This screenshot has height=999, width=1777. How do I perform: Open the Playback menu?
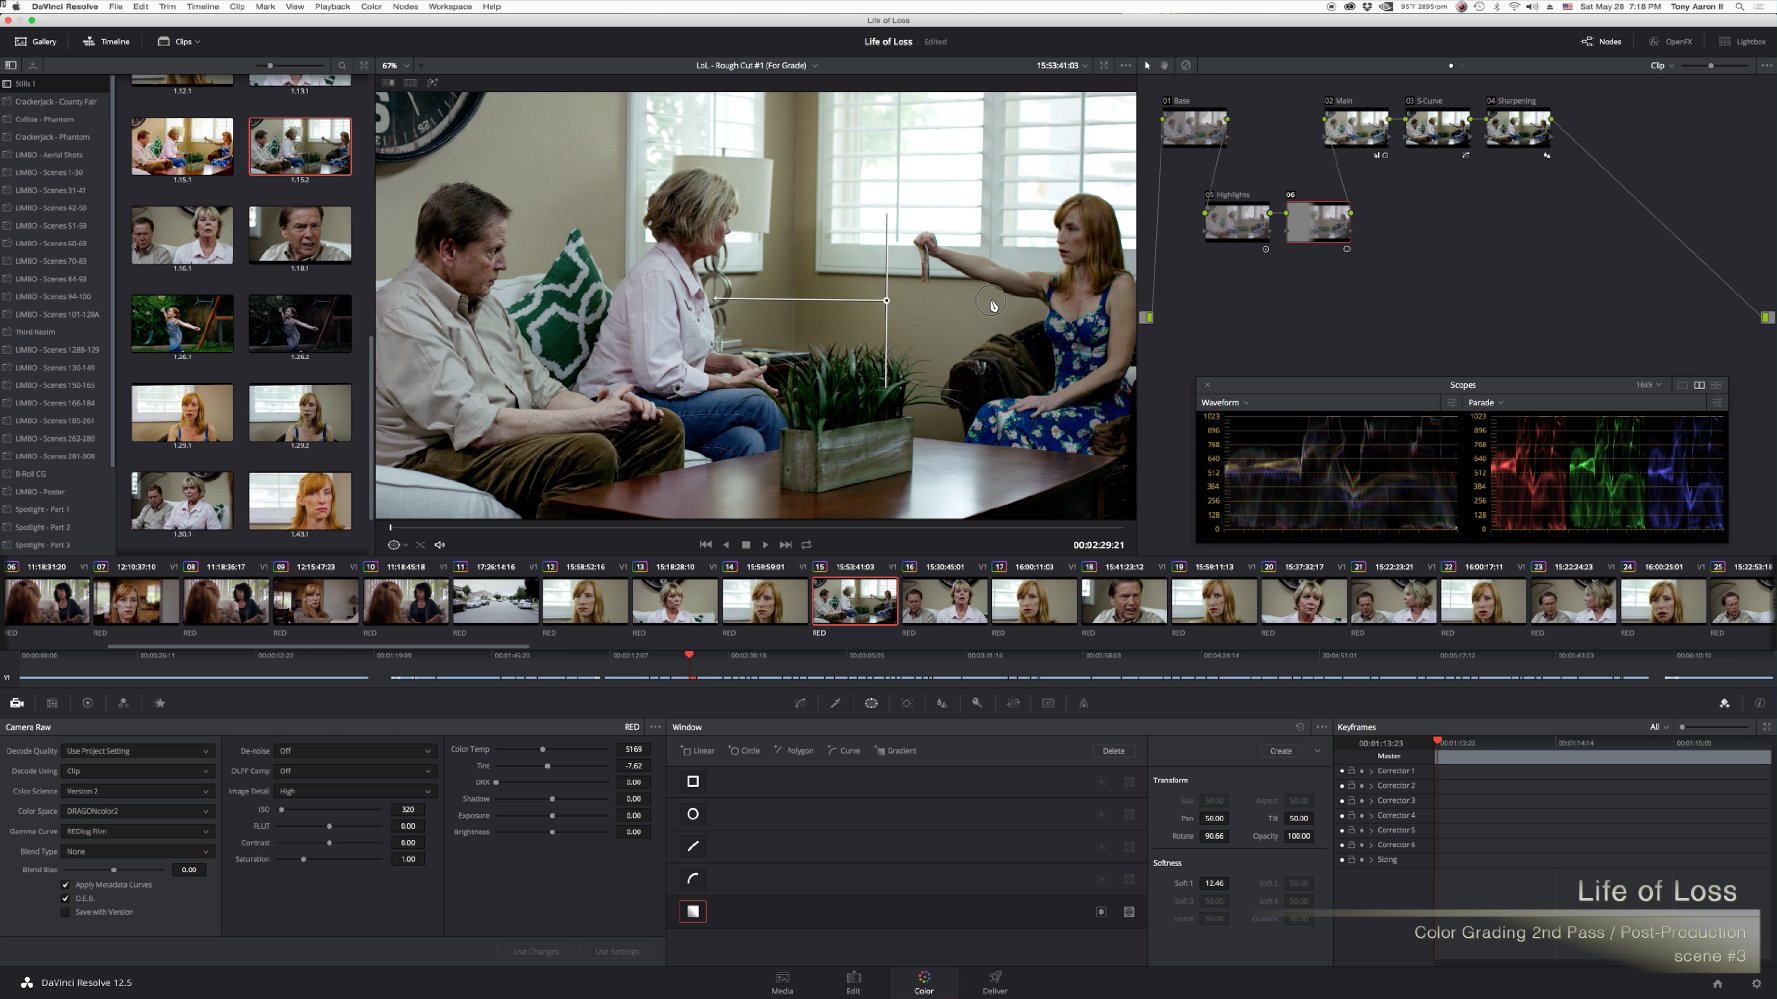[x=333, y=6]
